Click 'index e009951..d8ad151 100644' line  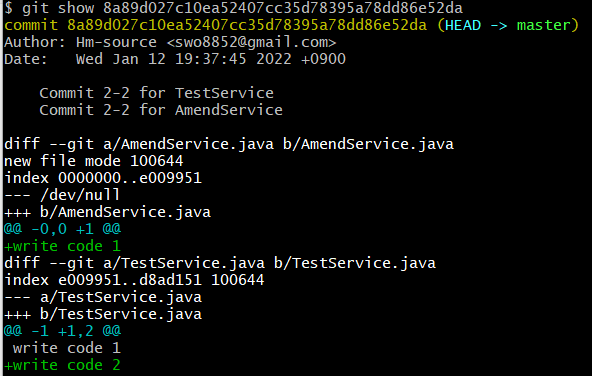coord(134,280)
